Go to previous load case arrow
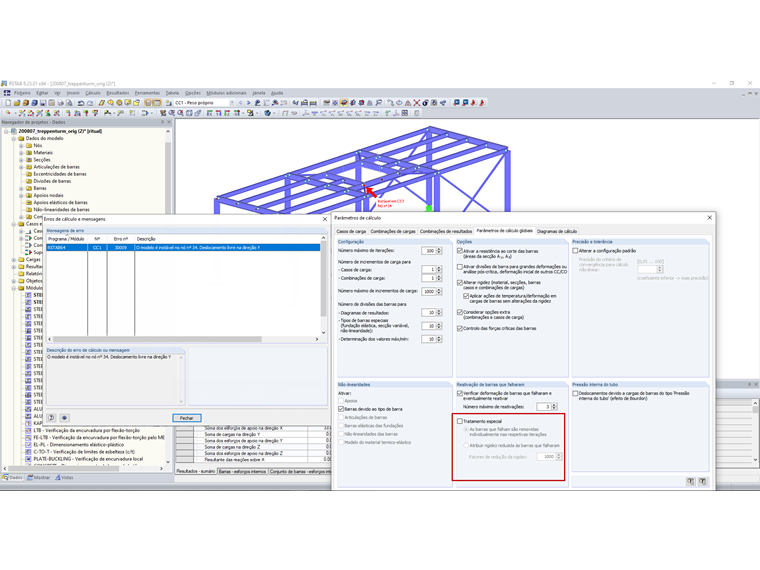 pyautogui.click(x=240, y=103)
